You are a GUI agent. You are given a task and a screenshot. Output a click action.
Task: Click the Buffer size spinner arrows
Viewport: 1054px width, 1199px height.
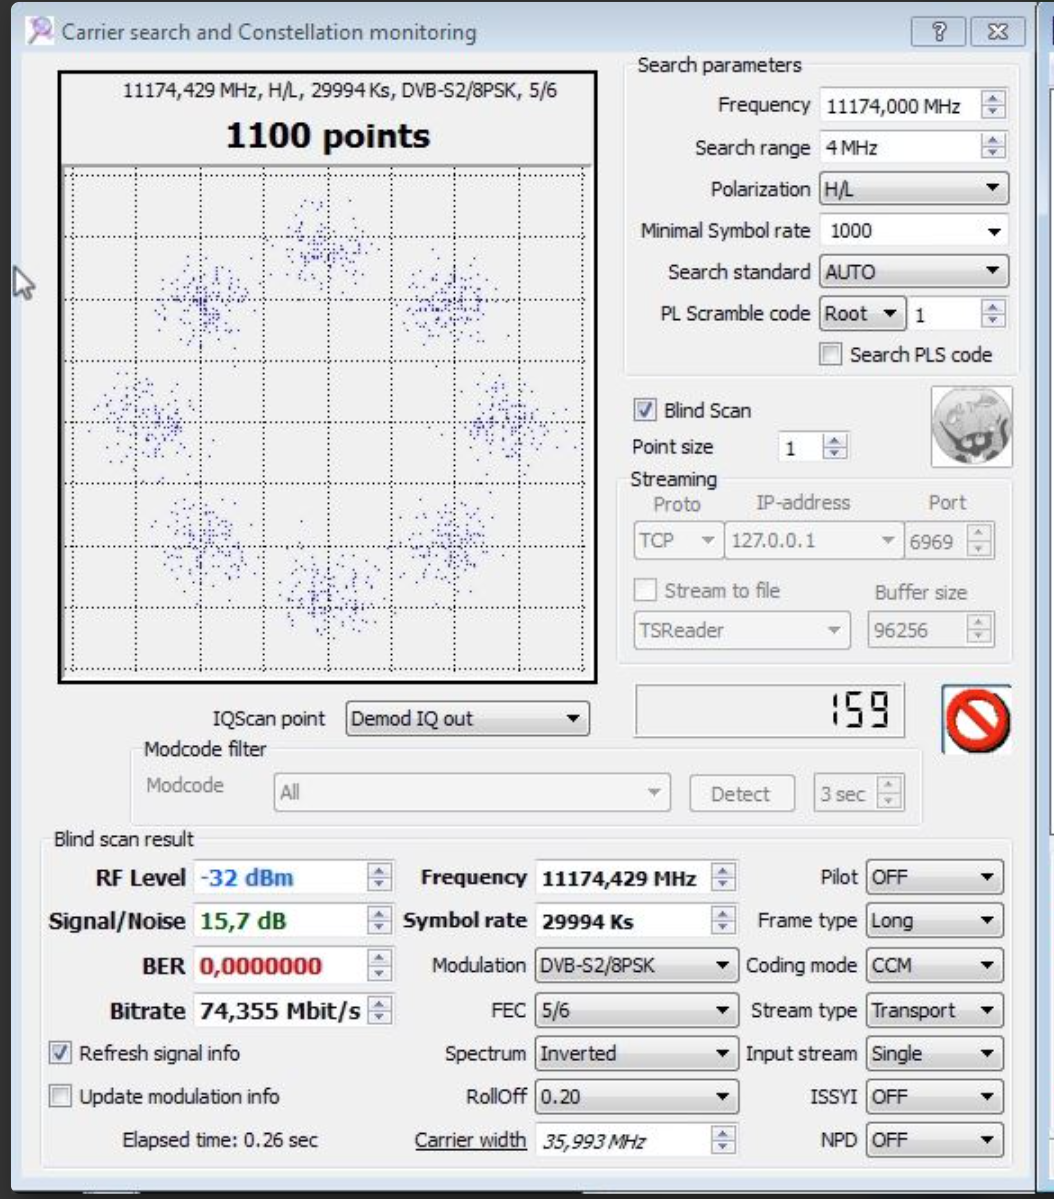[979, 630]
